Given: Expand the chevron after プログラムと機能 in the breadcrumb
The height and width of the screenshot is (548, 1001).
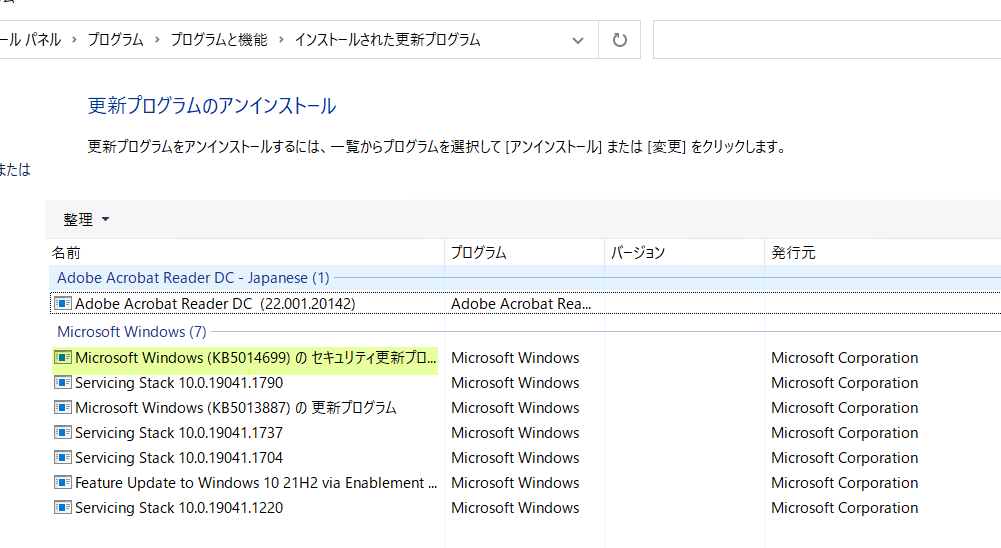Looking at the screenshot, I should click(281, 40).
